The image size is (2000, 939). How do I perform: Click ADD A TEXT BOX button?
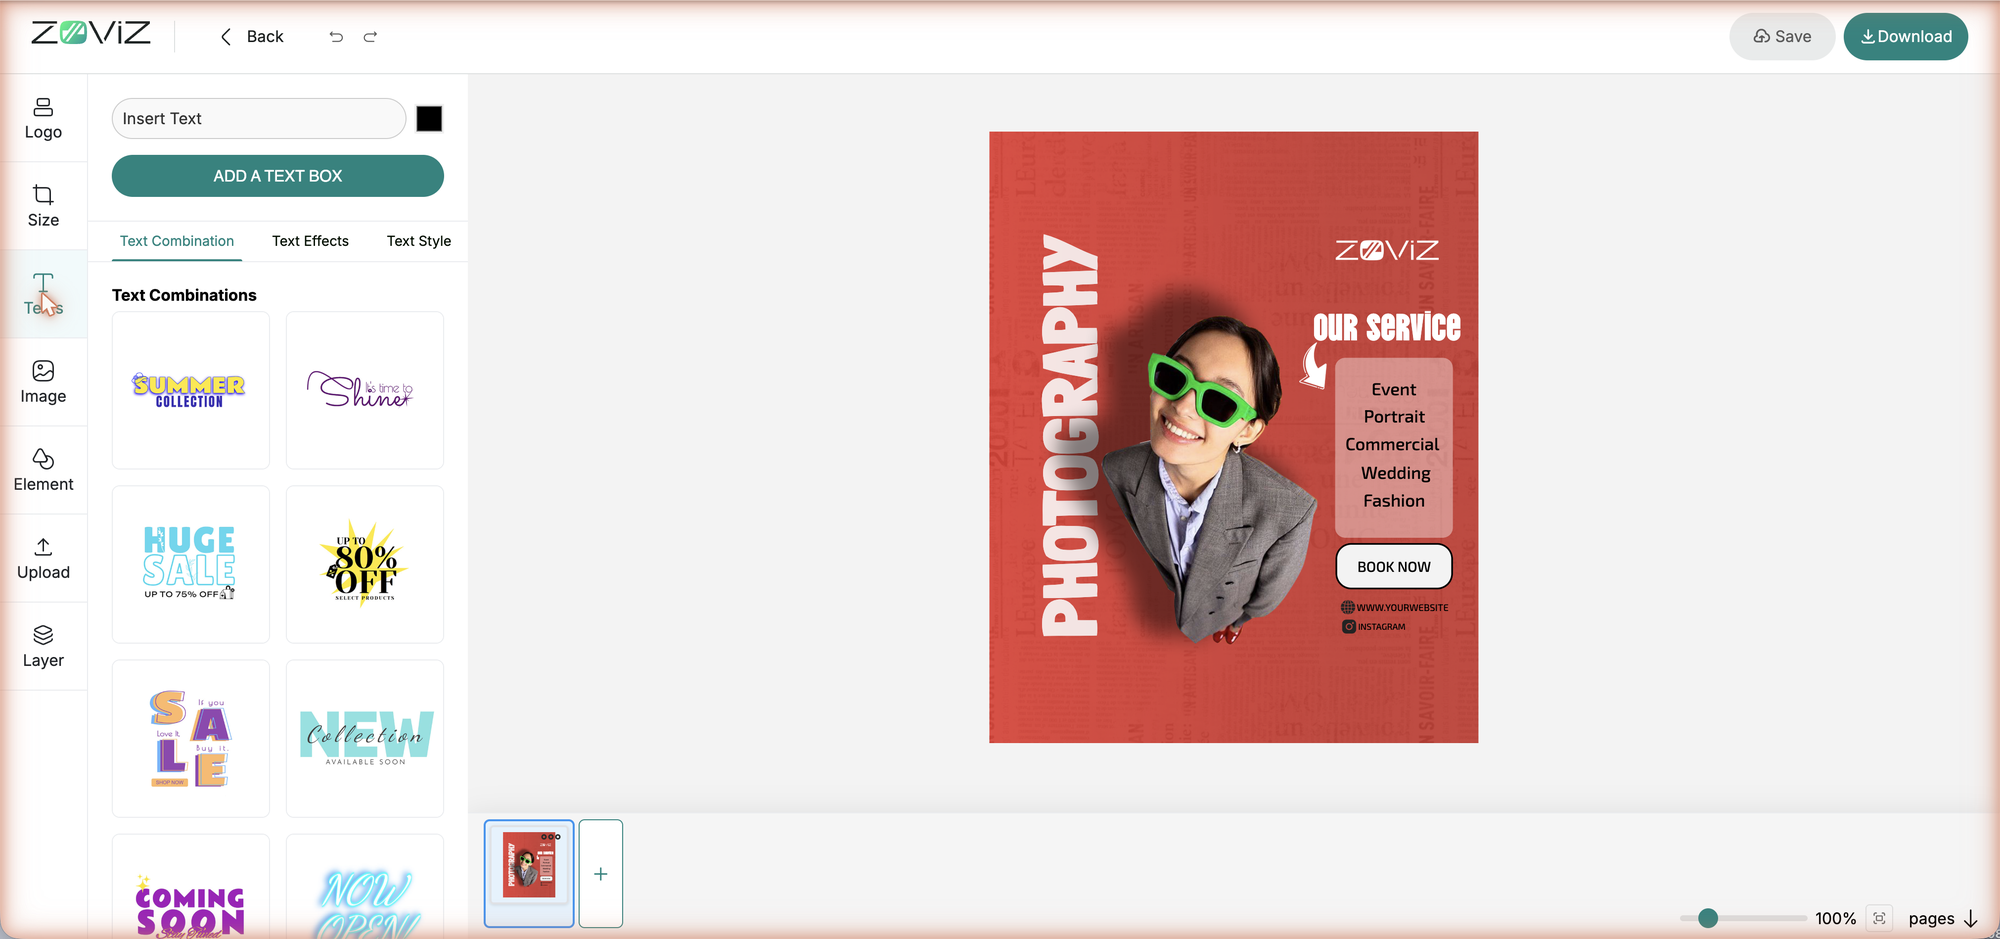pos(278,176)
